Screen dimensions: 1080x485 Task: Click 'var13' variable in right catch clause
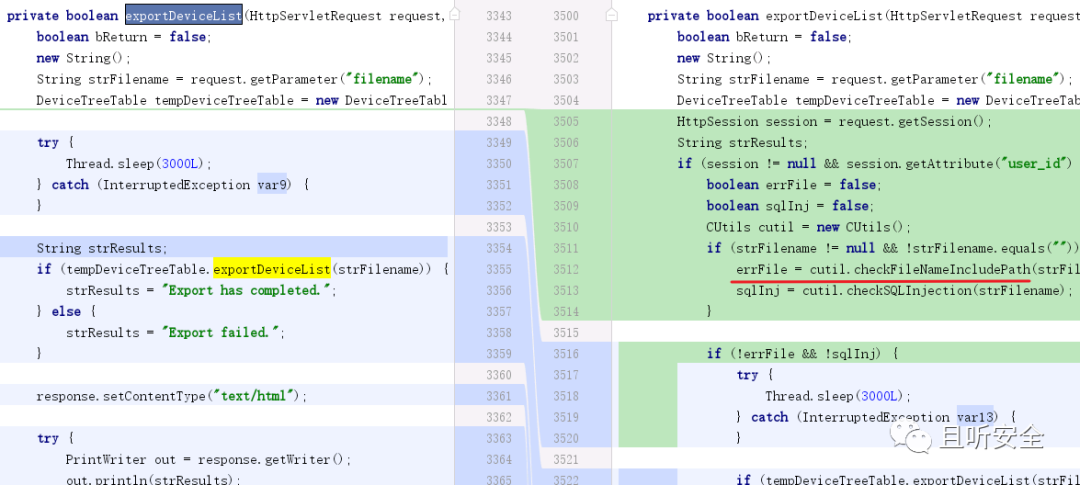(x=975, y=417)
